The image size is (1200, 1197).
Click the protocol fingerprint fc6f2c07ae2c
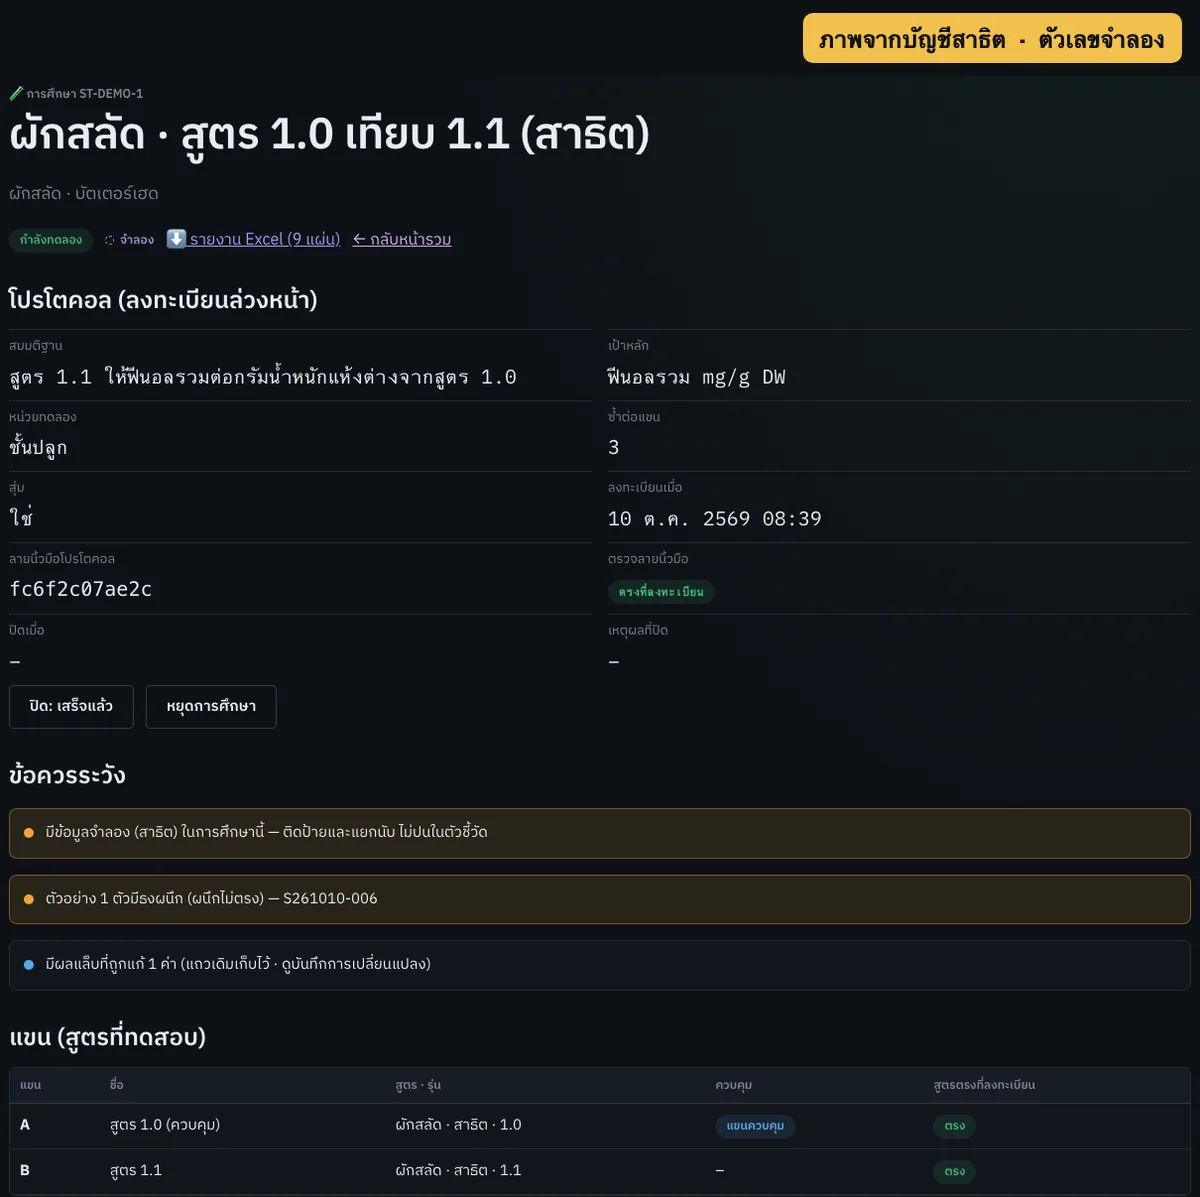pyautogui.click(x=81, y=589)
